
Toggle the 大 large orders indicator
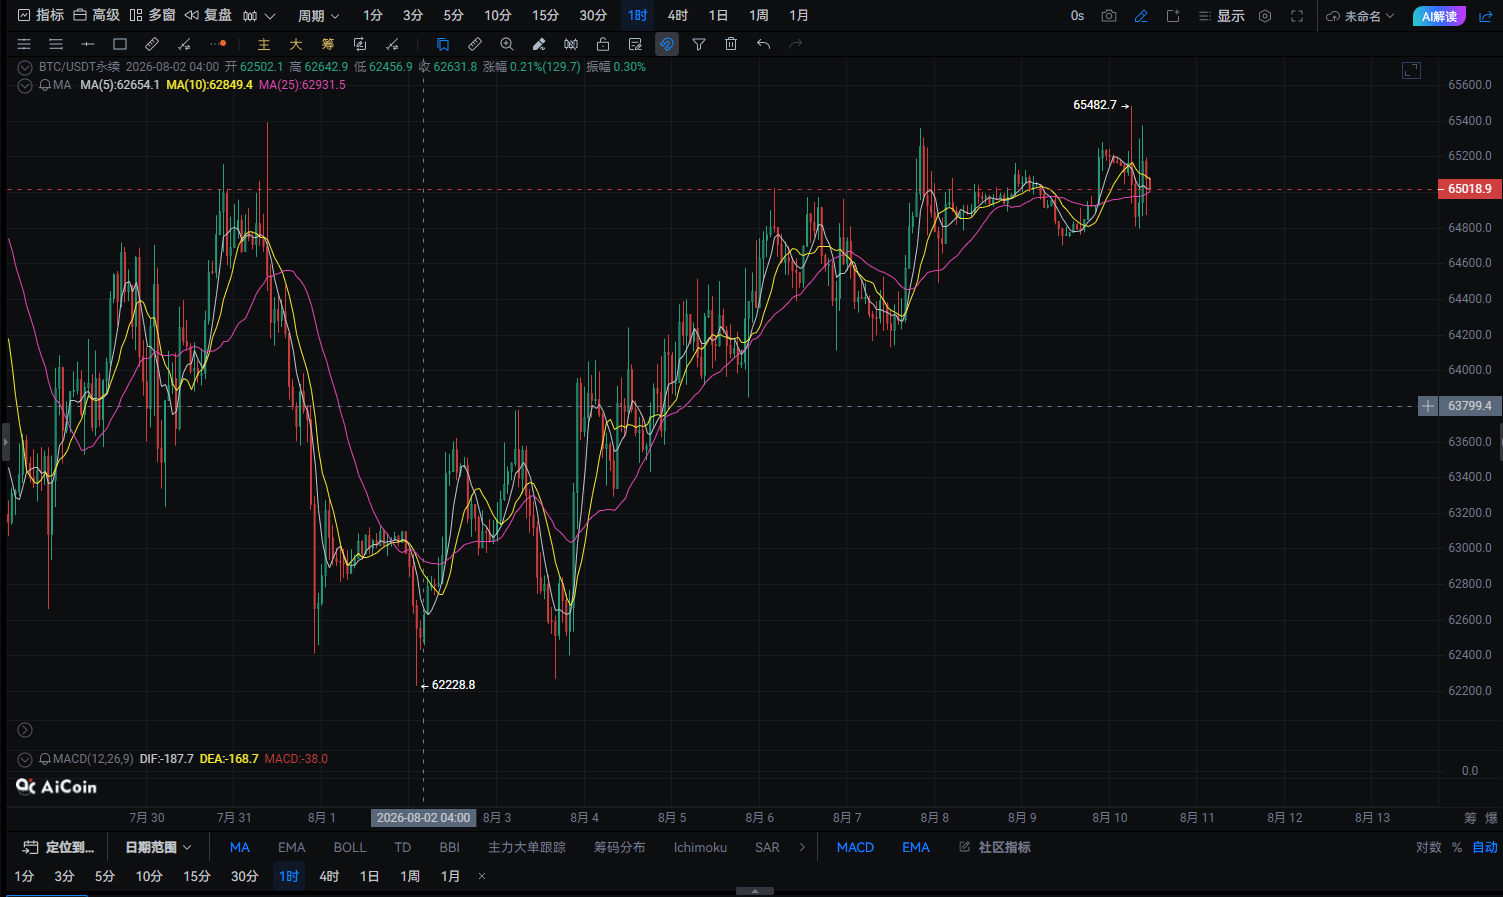(296, 44)
